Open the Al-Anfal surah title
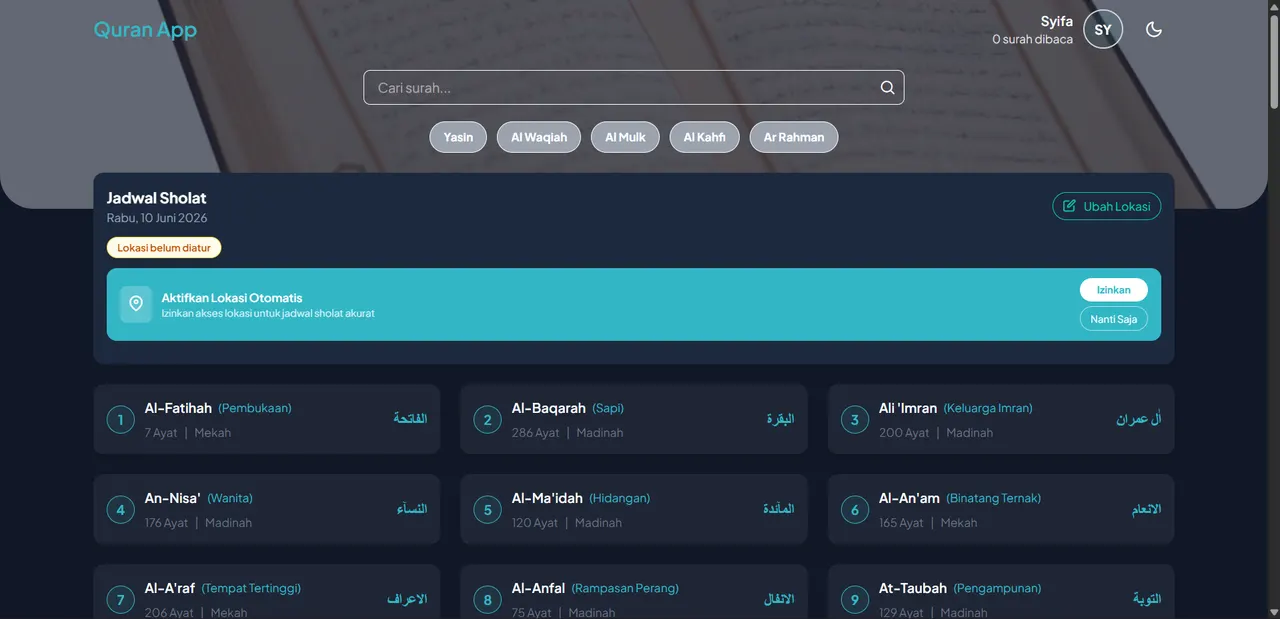Screen dimensions: 1280x619 coord(538,588)
